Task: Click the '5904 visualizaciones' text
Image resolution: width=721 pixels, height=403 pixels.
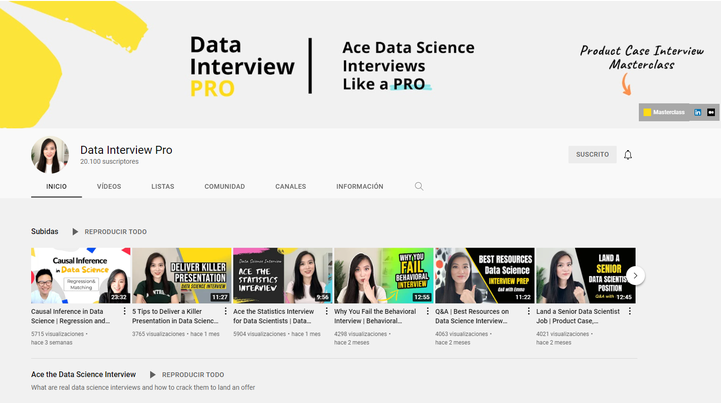Action: point(259,334)
